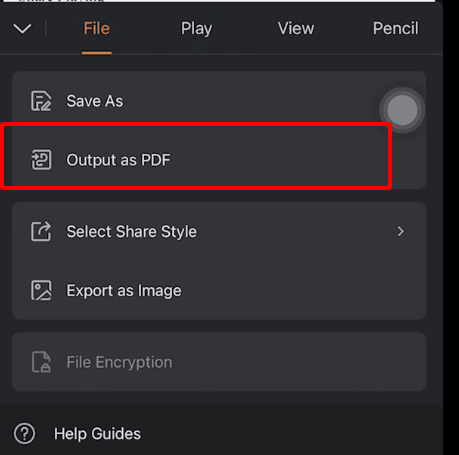Open the Help Guides link
This screenshot has width=459, height=455.
[97, 434]
